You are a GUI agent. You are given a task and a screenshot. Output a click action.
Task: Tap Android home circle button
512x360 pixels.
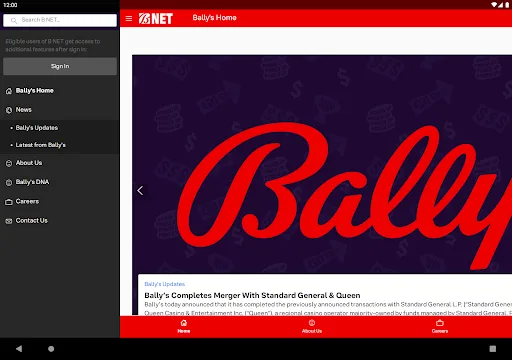pyautogui.click(x=51, y=349)
